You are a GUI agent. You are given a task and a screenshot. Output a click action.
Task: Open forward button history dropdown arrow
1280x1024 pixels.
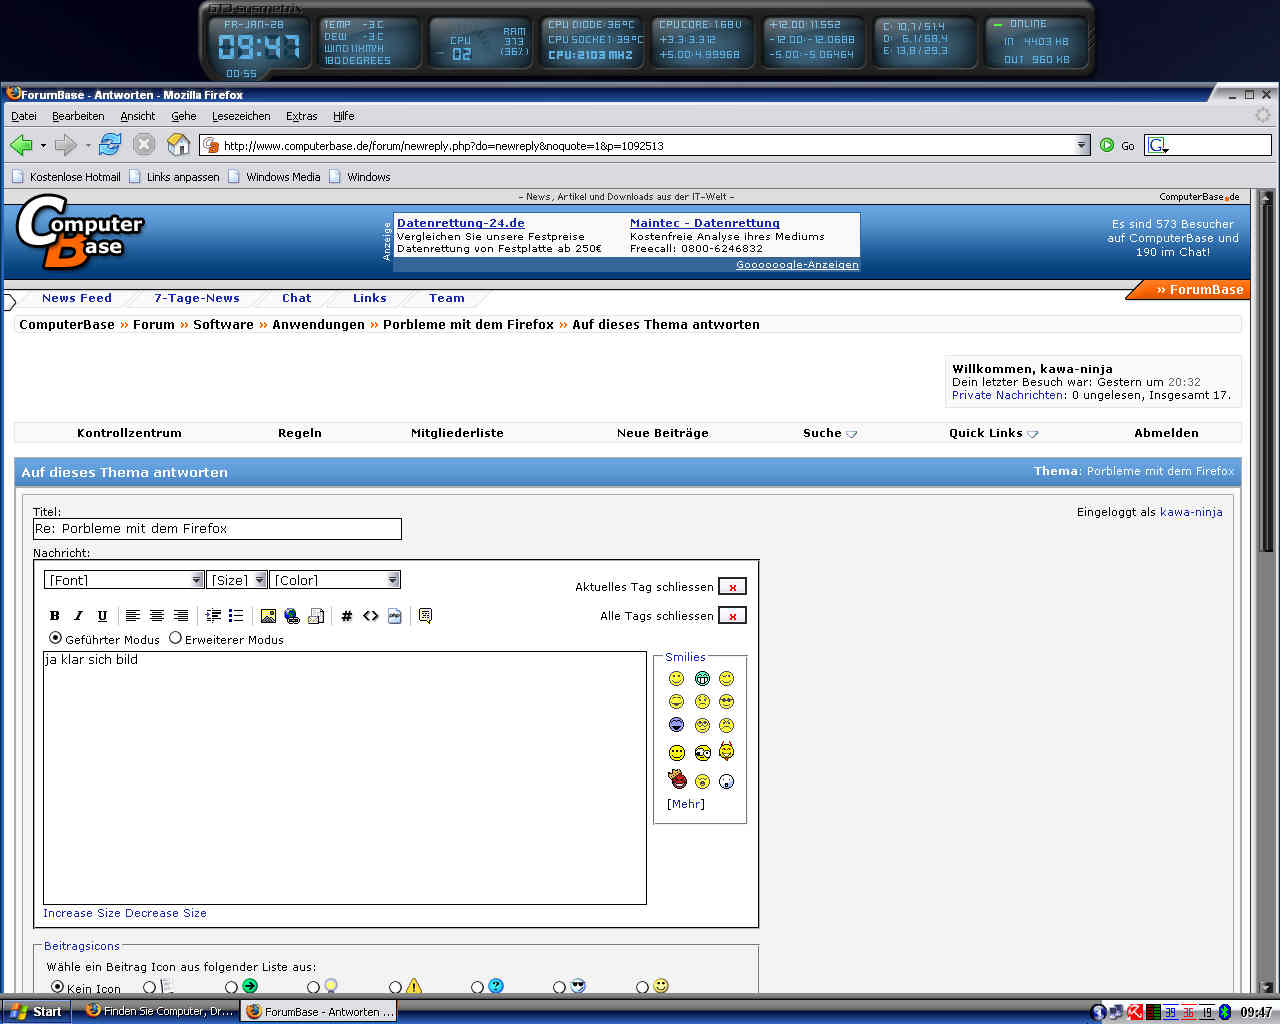[x=88, y=146]
